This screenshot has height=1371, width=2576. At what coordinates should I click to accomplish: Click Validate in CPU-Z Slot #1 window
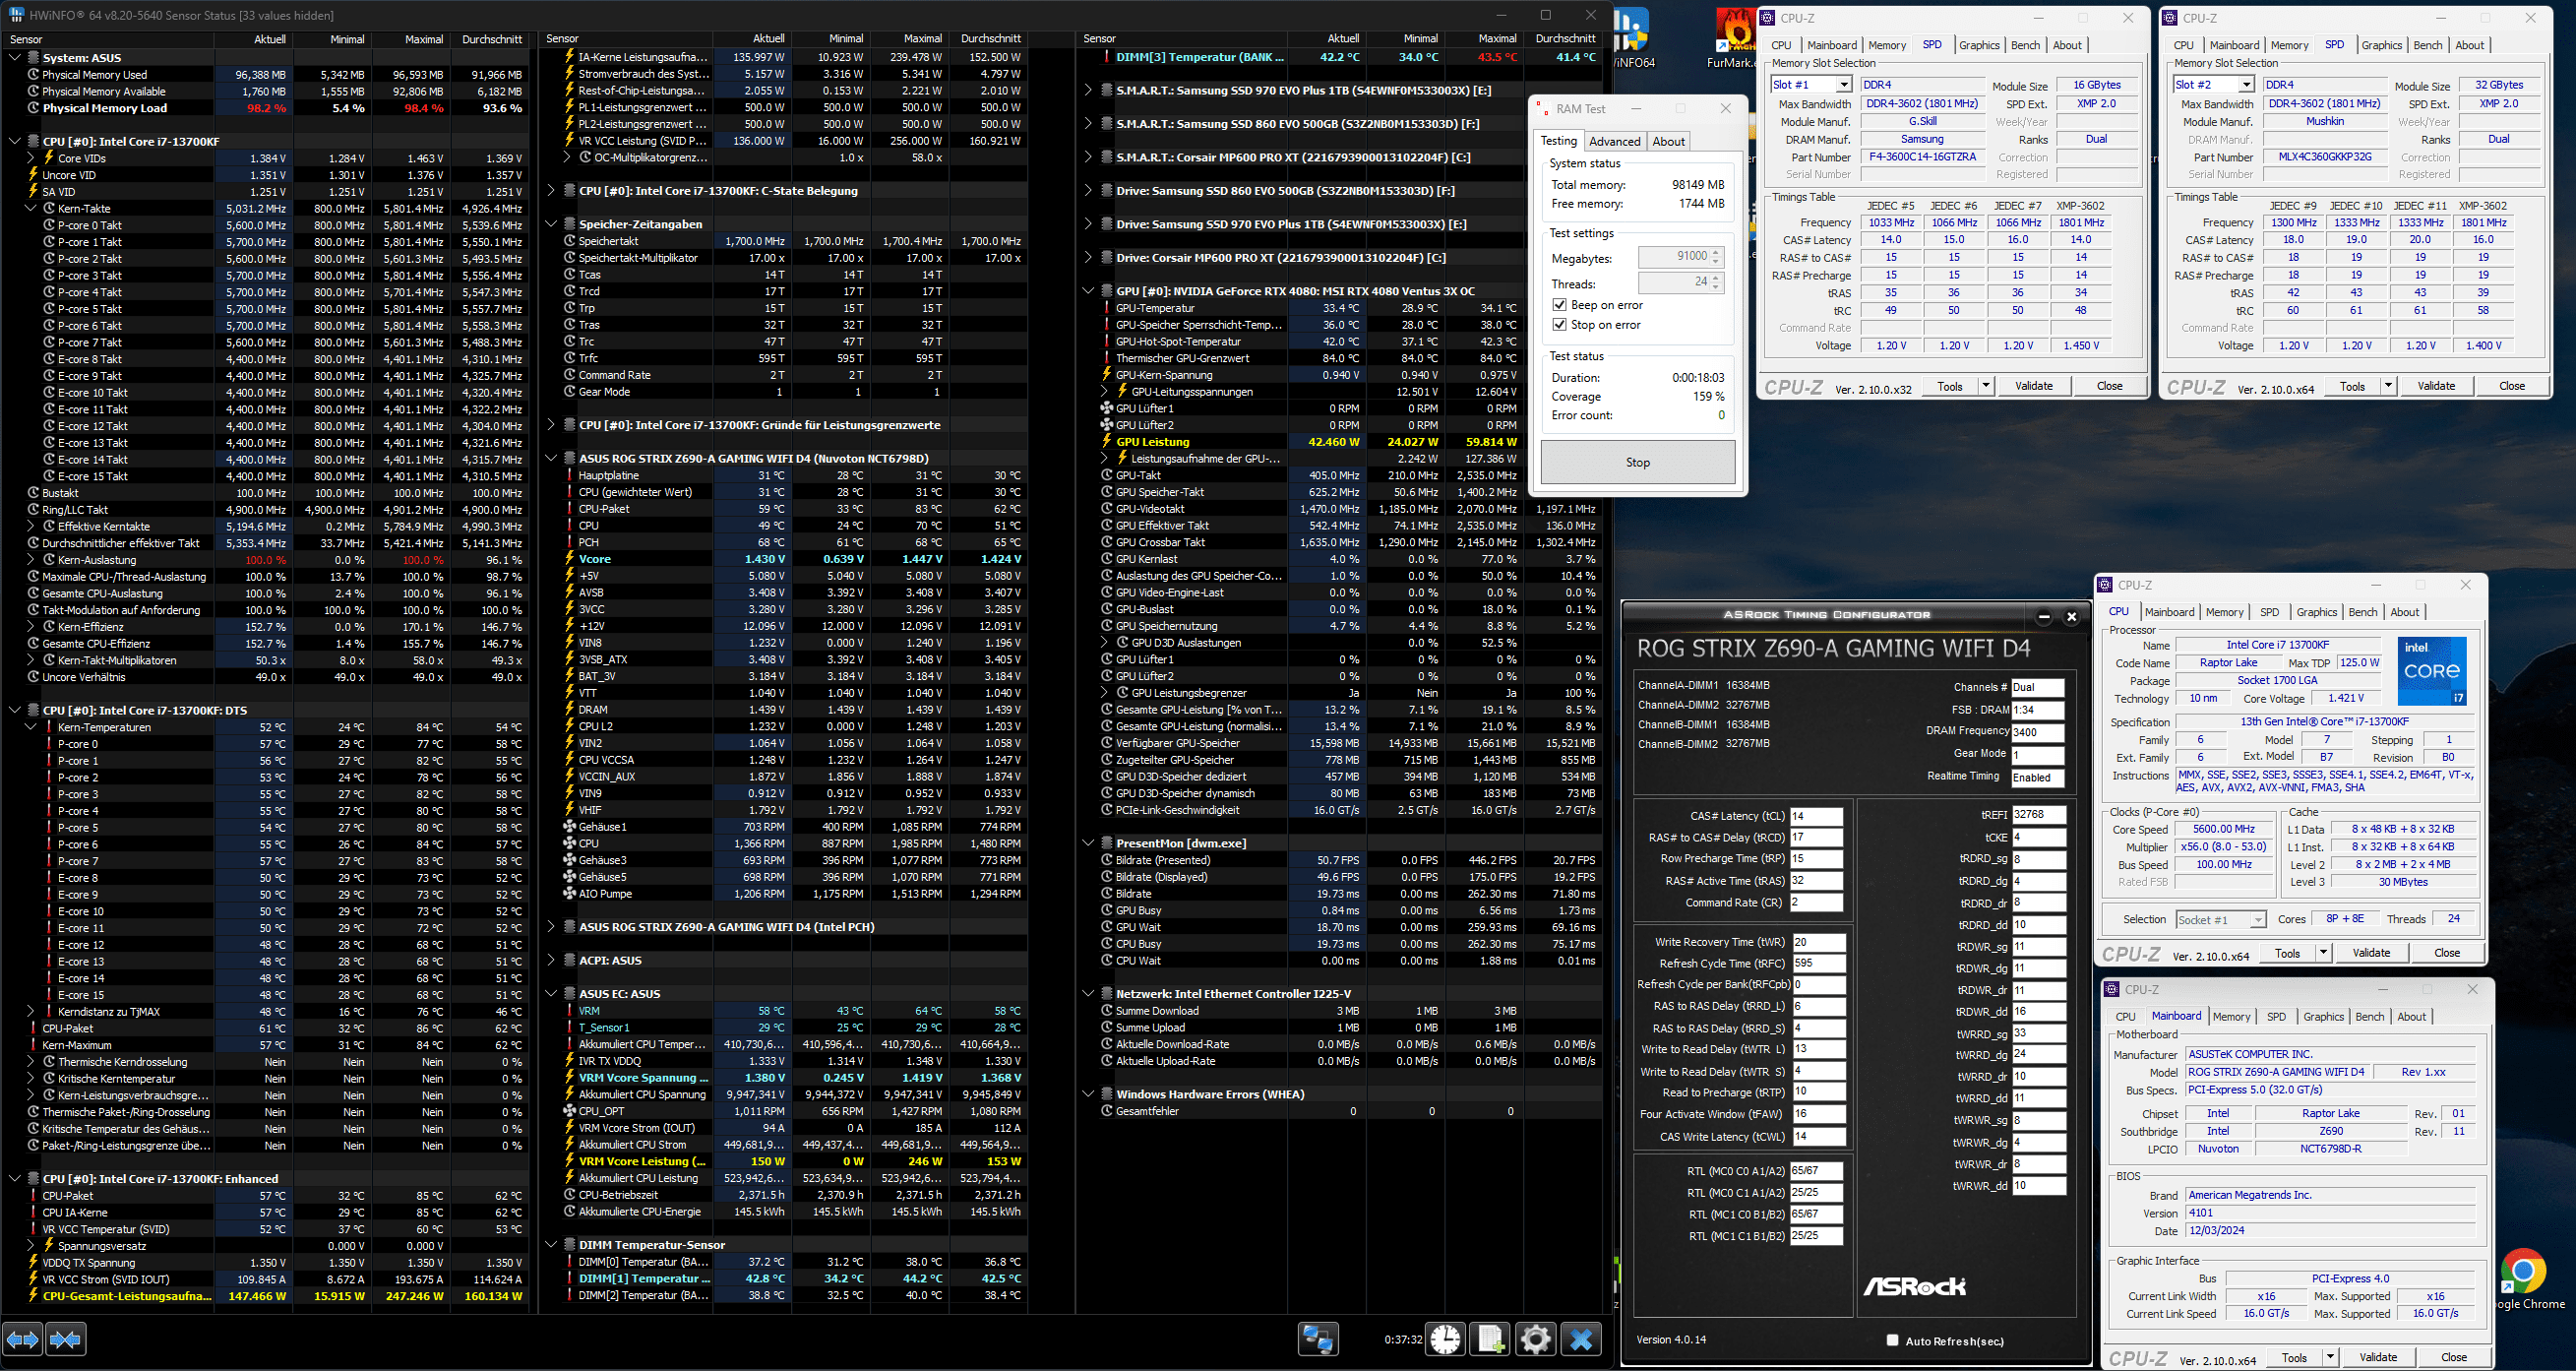point(2033,386)
